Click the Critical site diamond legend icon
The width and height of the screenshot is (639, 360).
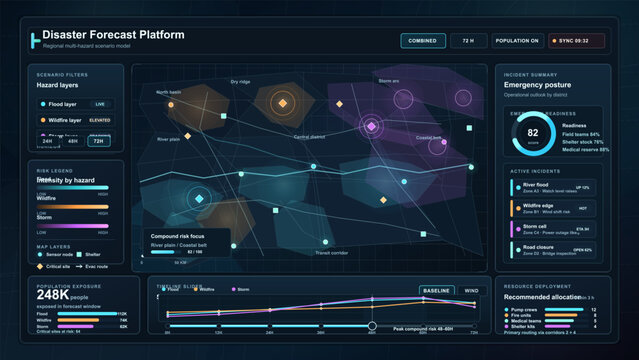click(x=40, y=266)
